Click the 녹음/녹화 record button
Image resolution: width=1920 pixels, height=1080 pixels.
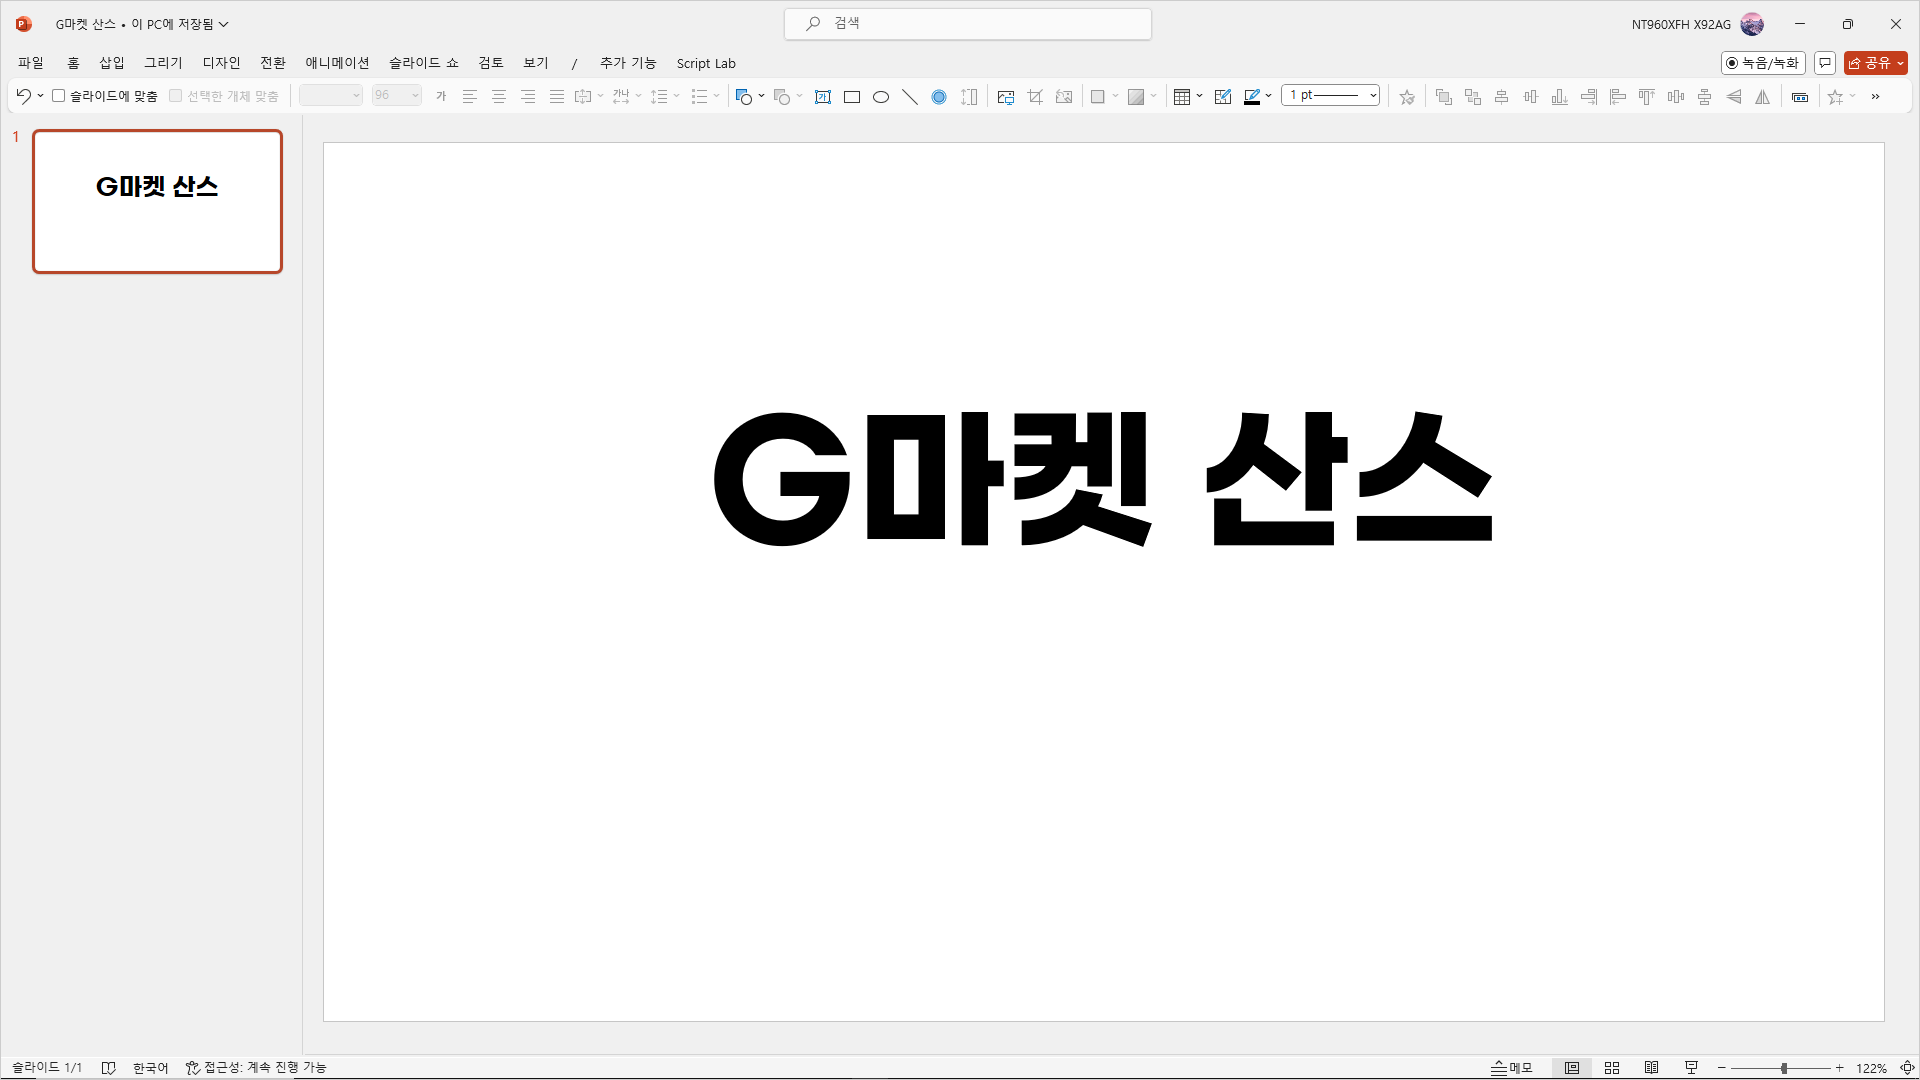point(1763,63)
